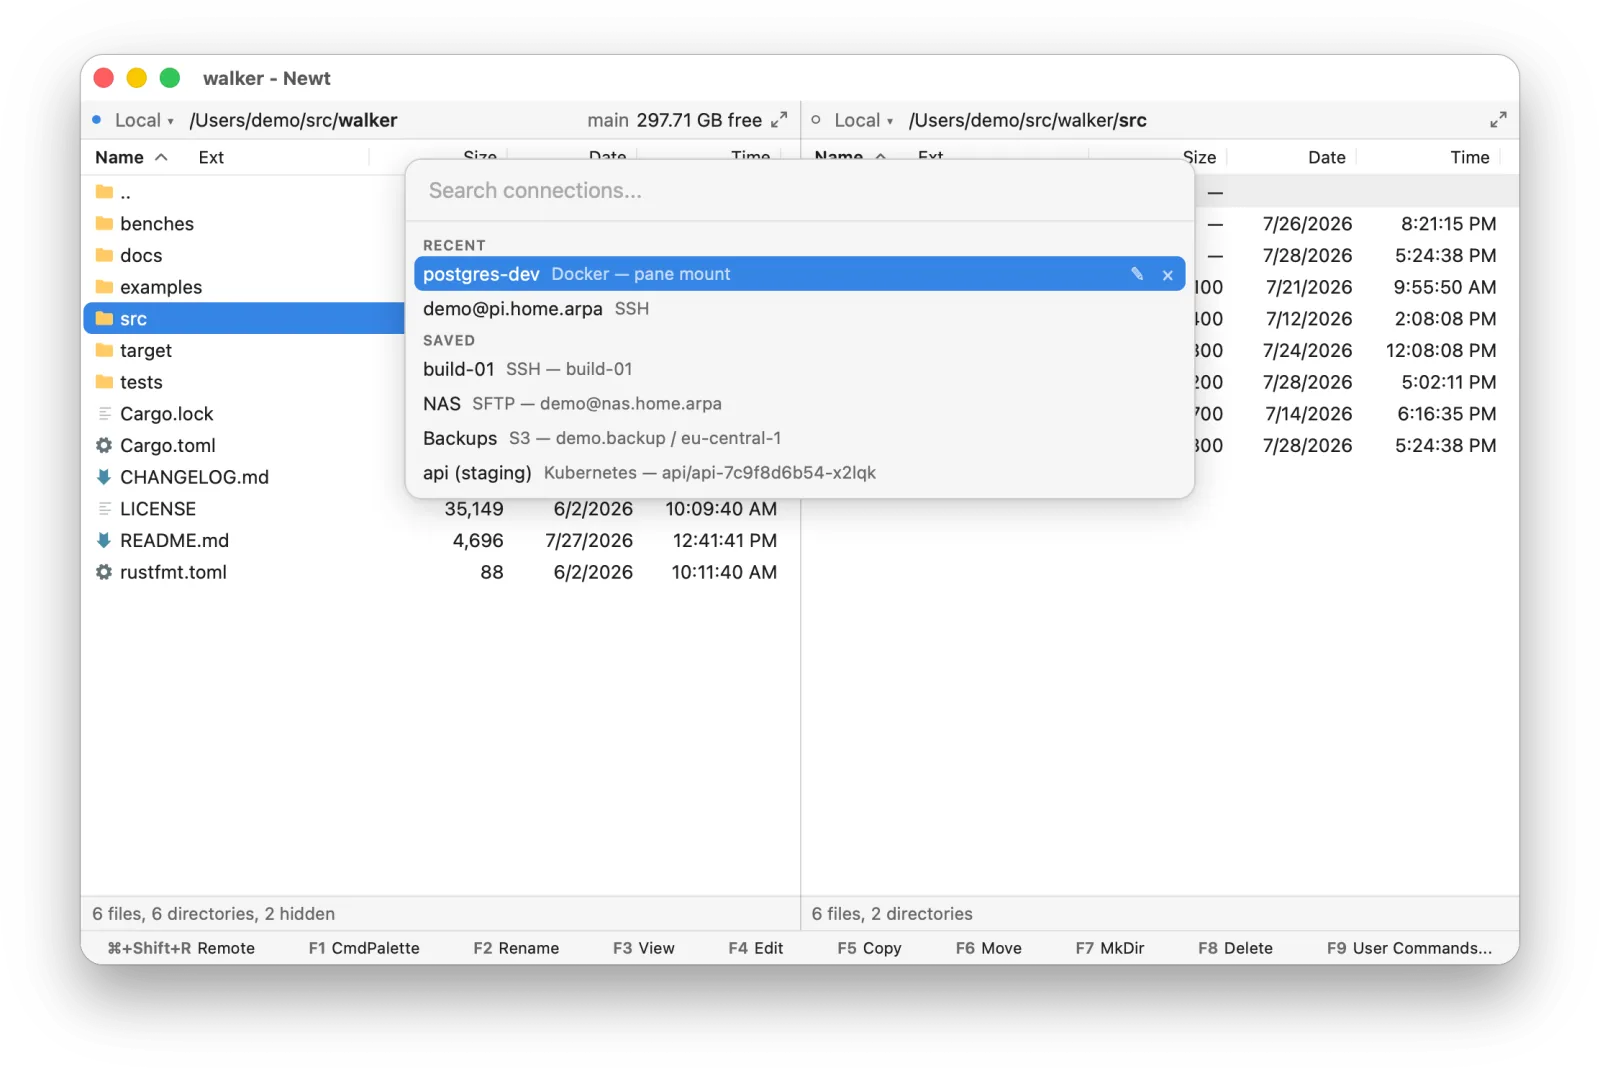
Task: Focus the Search connections field
Action: pyautogui.click(x=800, y=191)
